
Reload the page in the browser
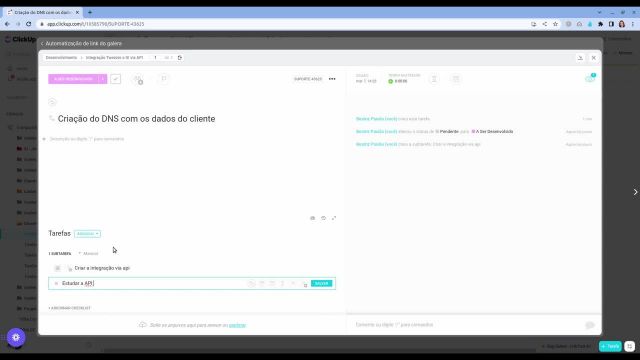click(29, 24)
